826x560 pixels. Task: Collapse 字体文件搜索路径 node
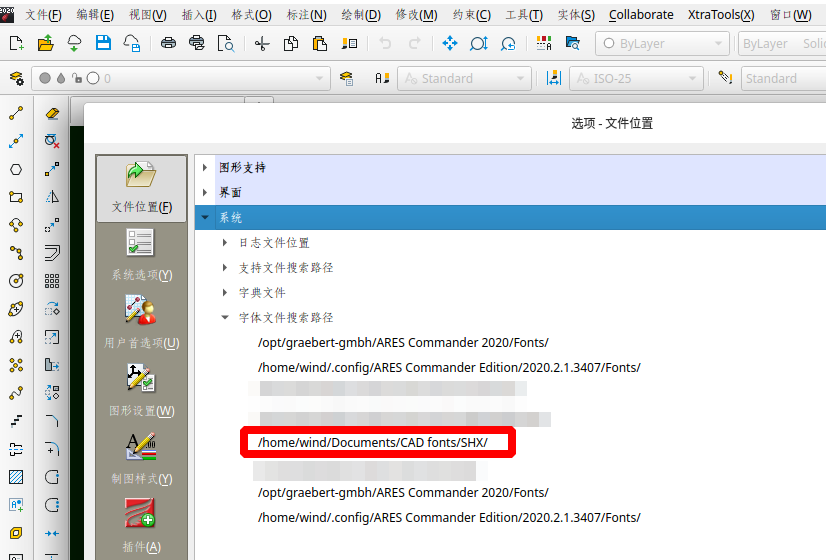[225, 317]
